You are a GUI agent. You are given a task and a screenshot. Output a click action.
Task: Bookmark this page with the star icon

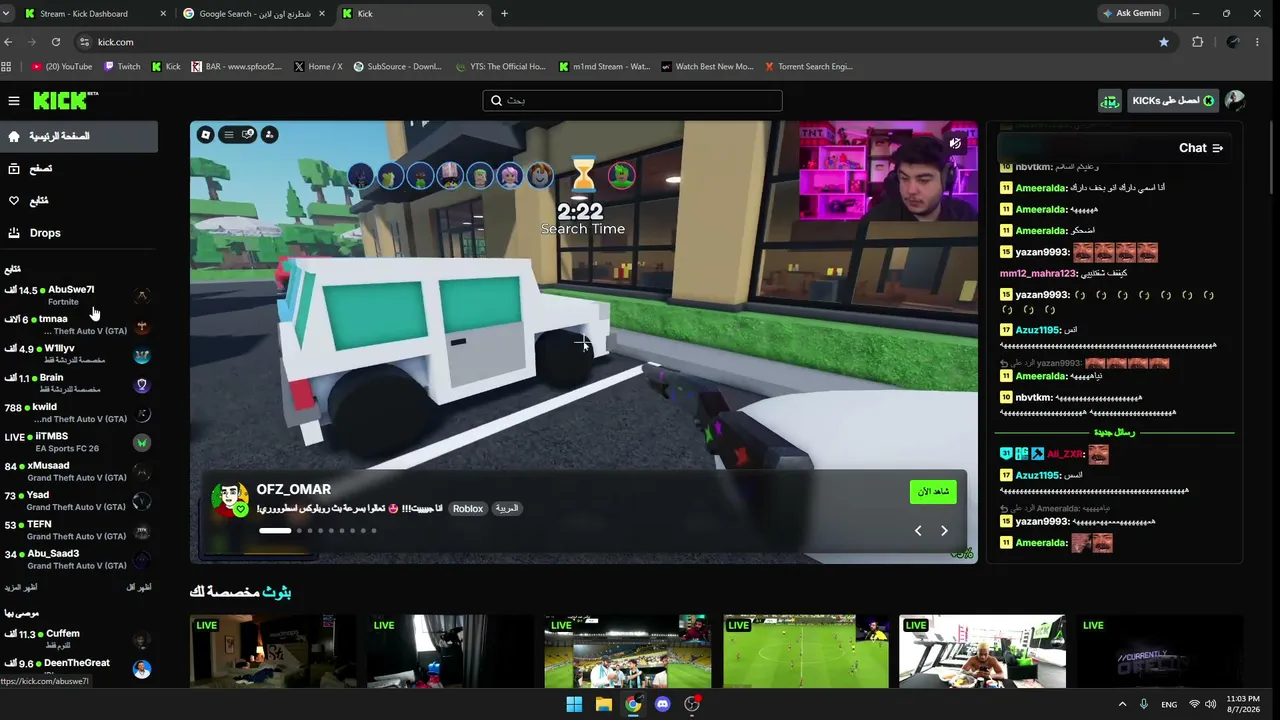[1164, 42]
